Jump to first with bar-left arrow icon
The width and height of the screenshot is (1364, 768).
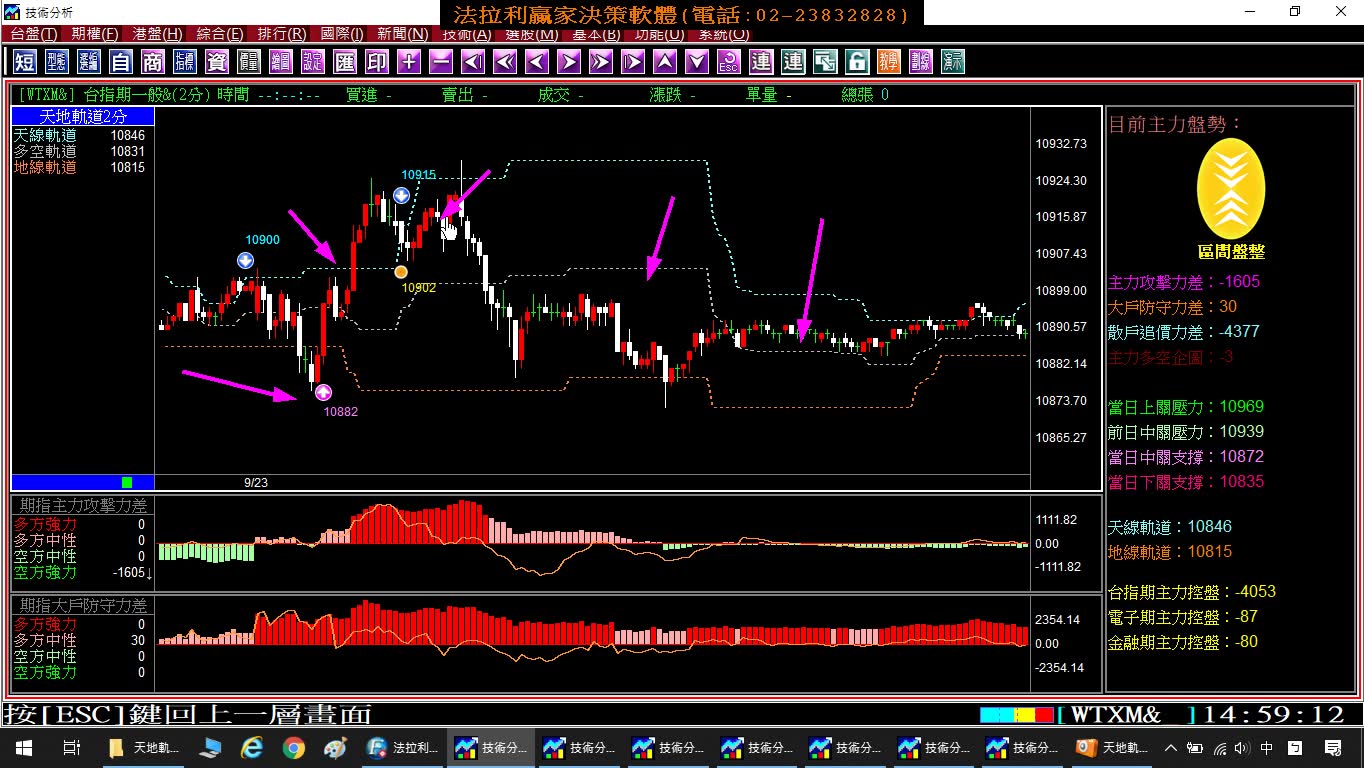click(473, 61)
